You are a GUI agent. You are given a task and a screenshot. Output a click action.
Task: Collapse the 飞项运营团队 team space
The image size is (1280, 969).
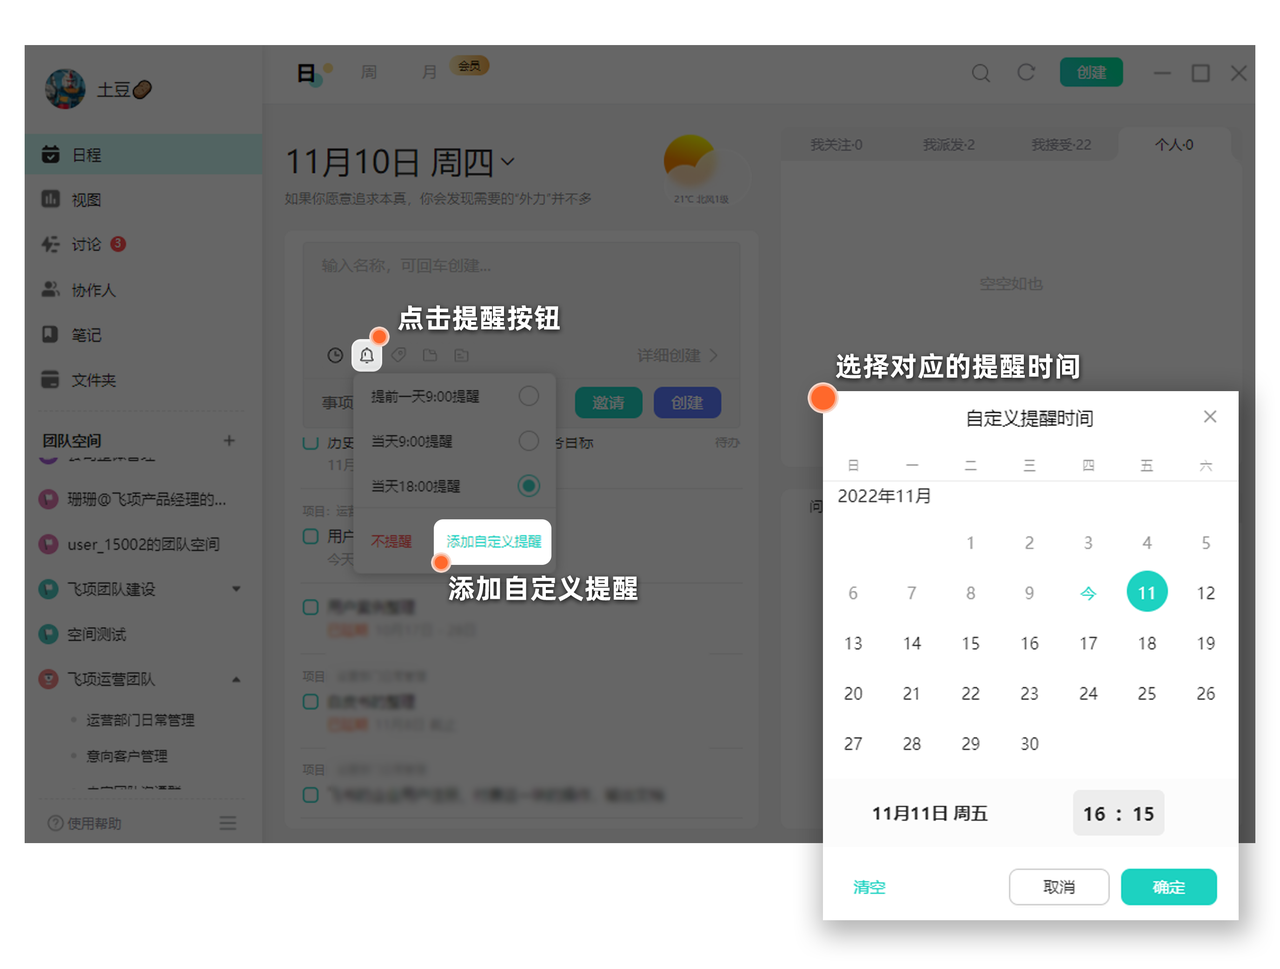(237, 679)
